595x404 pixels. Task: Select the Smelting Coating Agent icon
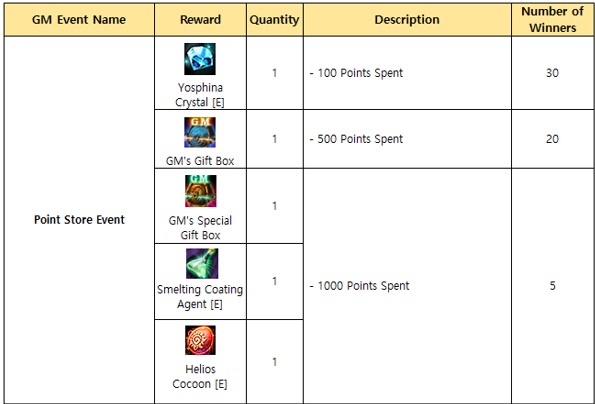(x=202, y=264)
